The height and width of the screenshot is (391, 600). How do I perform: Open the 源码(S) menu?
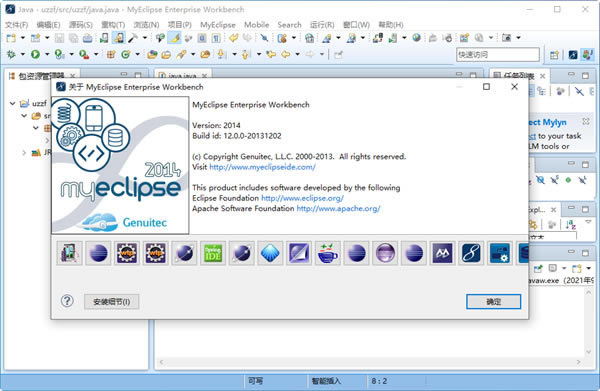tap(81, 25)
